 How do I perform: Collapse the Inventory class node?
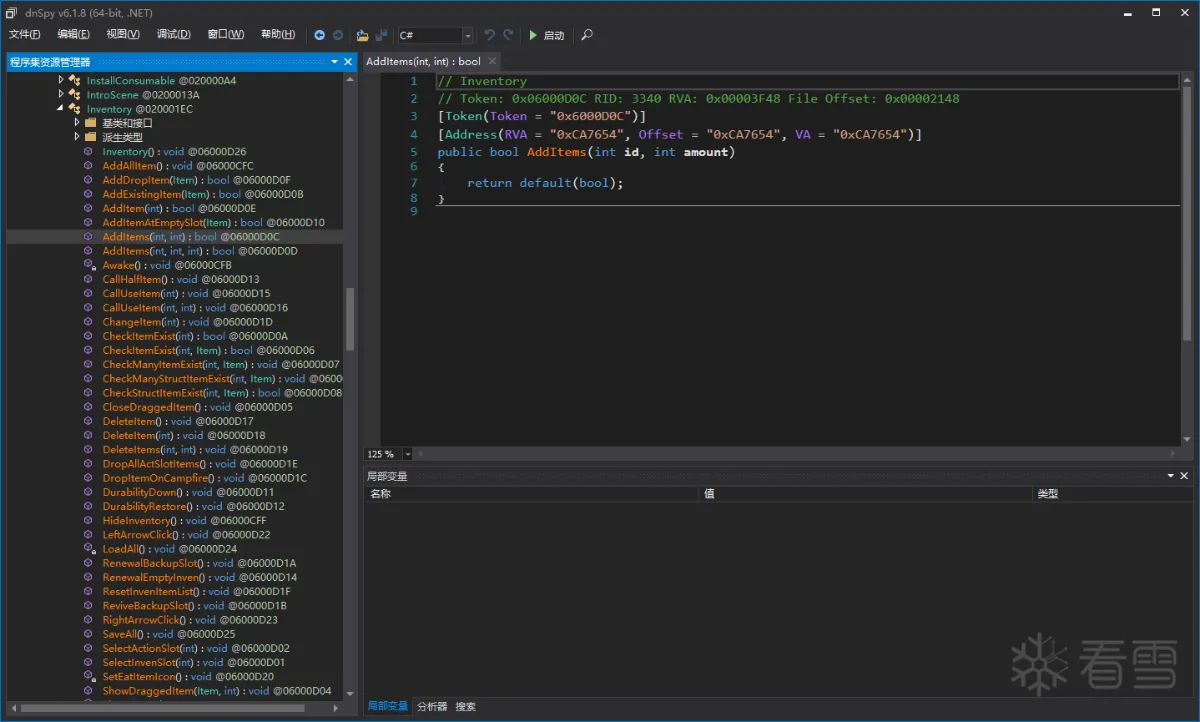pos(61,109)
